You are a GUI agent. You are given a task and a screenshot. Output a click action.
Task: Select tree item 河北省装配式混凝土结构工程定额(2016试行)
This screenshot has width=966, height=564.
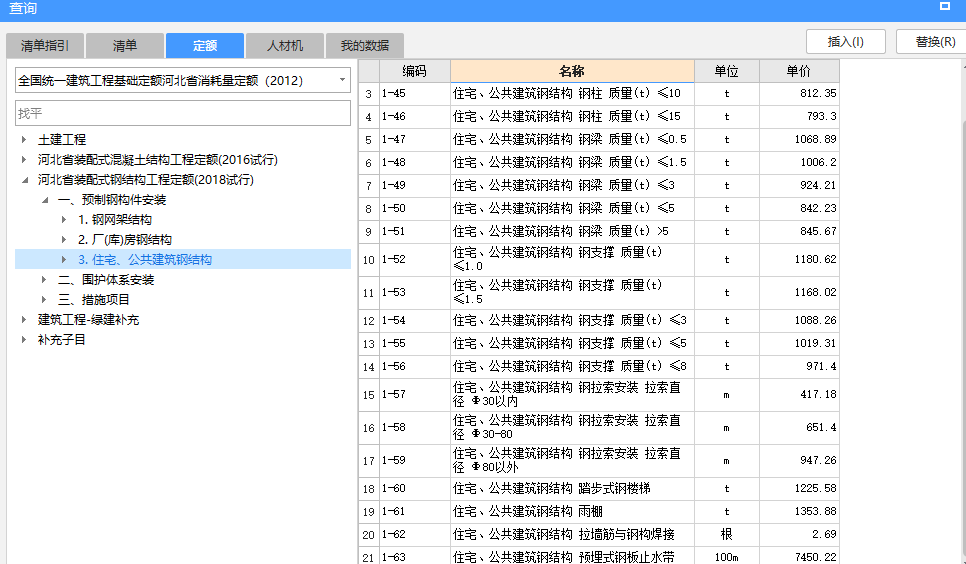[158, 160]
